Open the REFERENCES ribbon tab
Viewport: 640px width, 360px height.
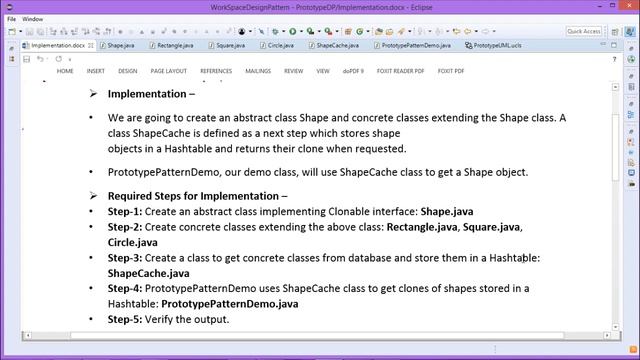coord(216,71)
